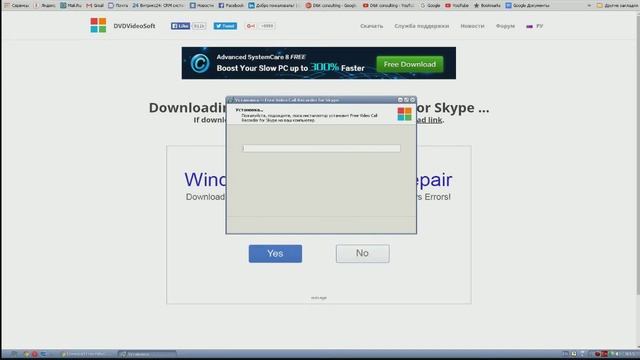Click the Windows Start button
Image resolution: width=640 pixels, height=360 pixels.
pos(13,354)
